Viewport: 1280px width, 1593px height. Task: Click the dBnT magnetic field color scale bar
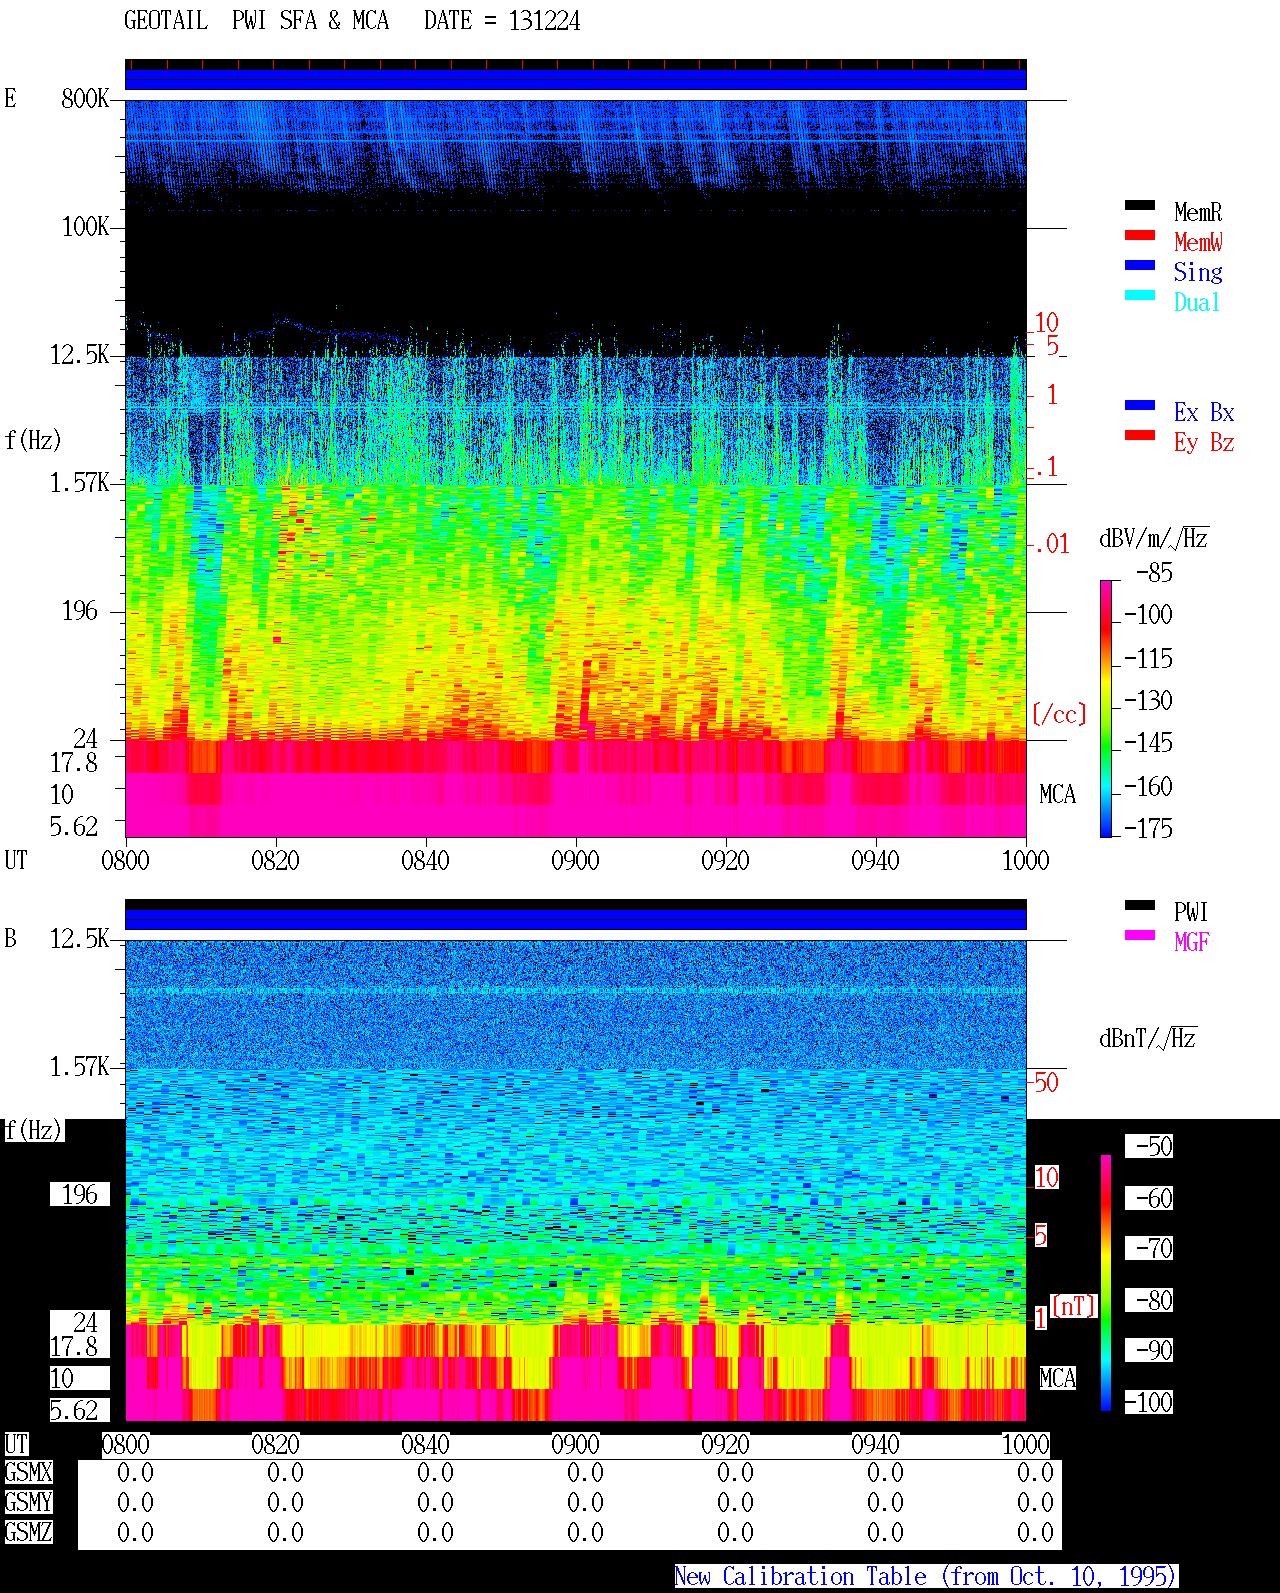(1106, 1283)
